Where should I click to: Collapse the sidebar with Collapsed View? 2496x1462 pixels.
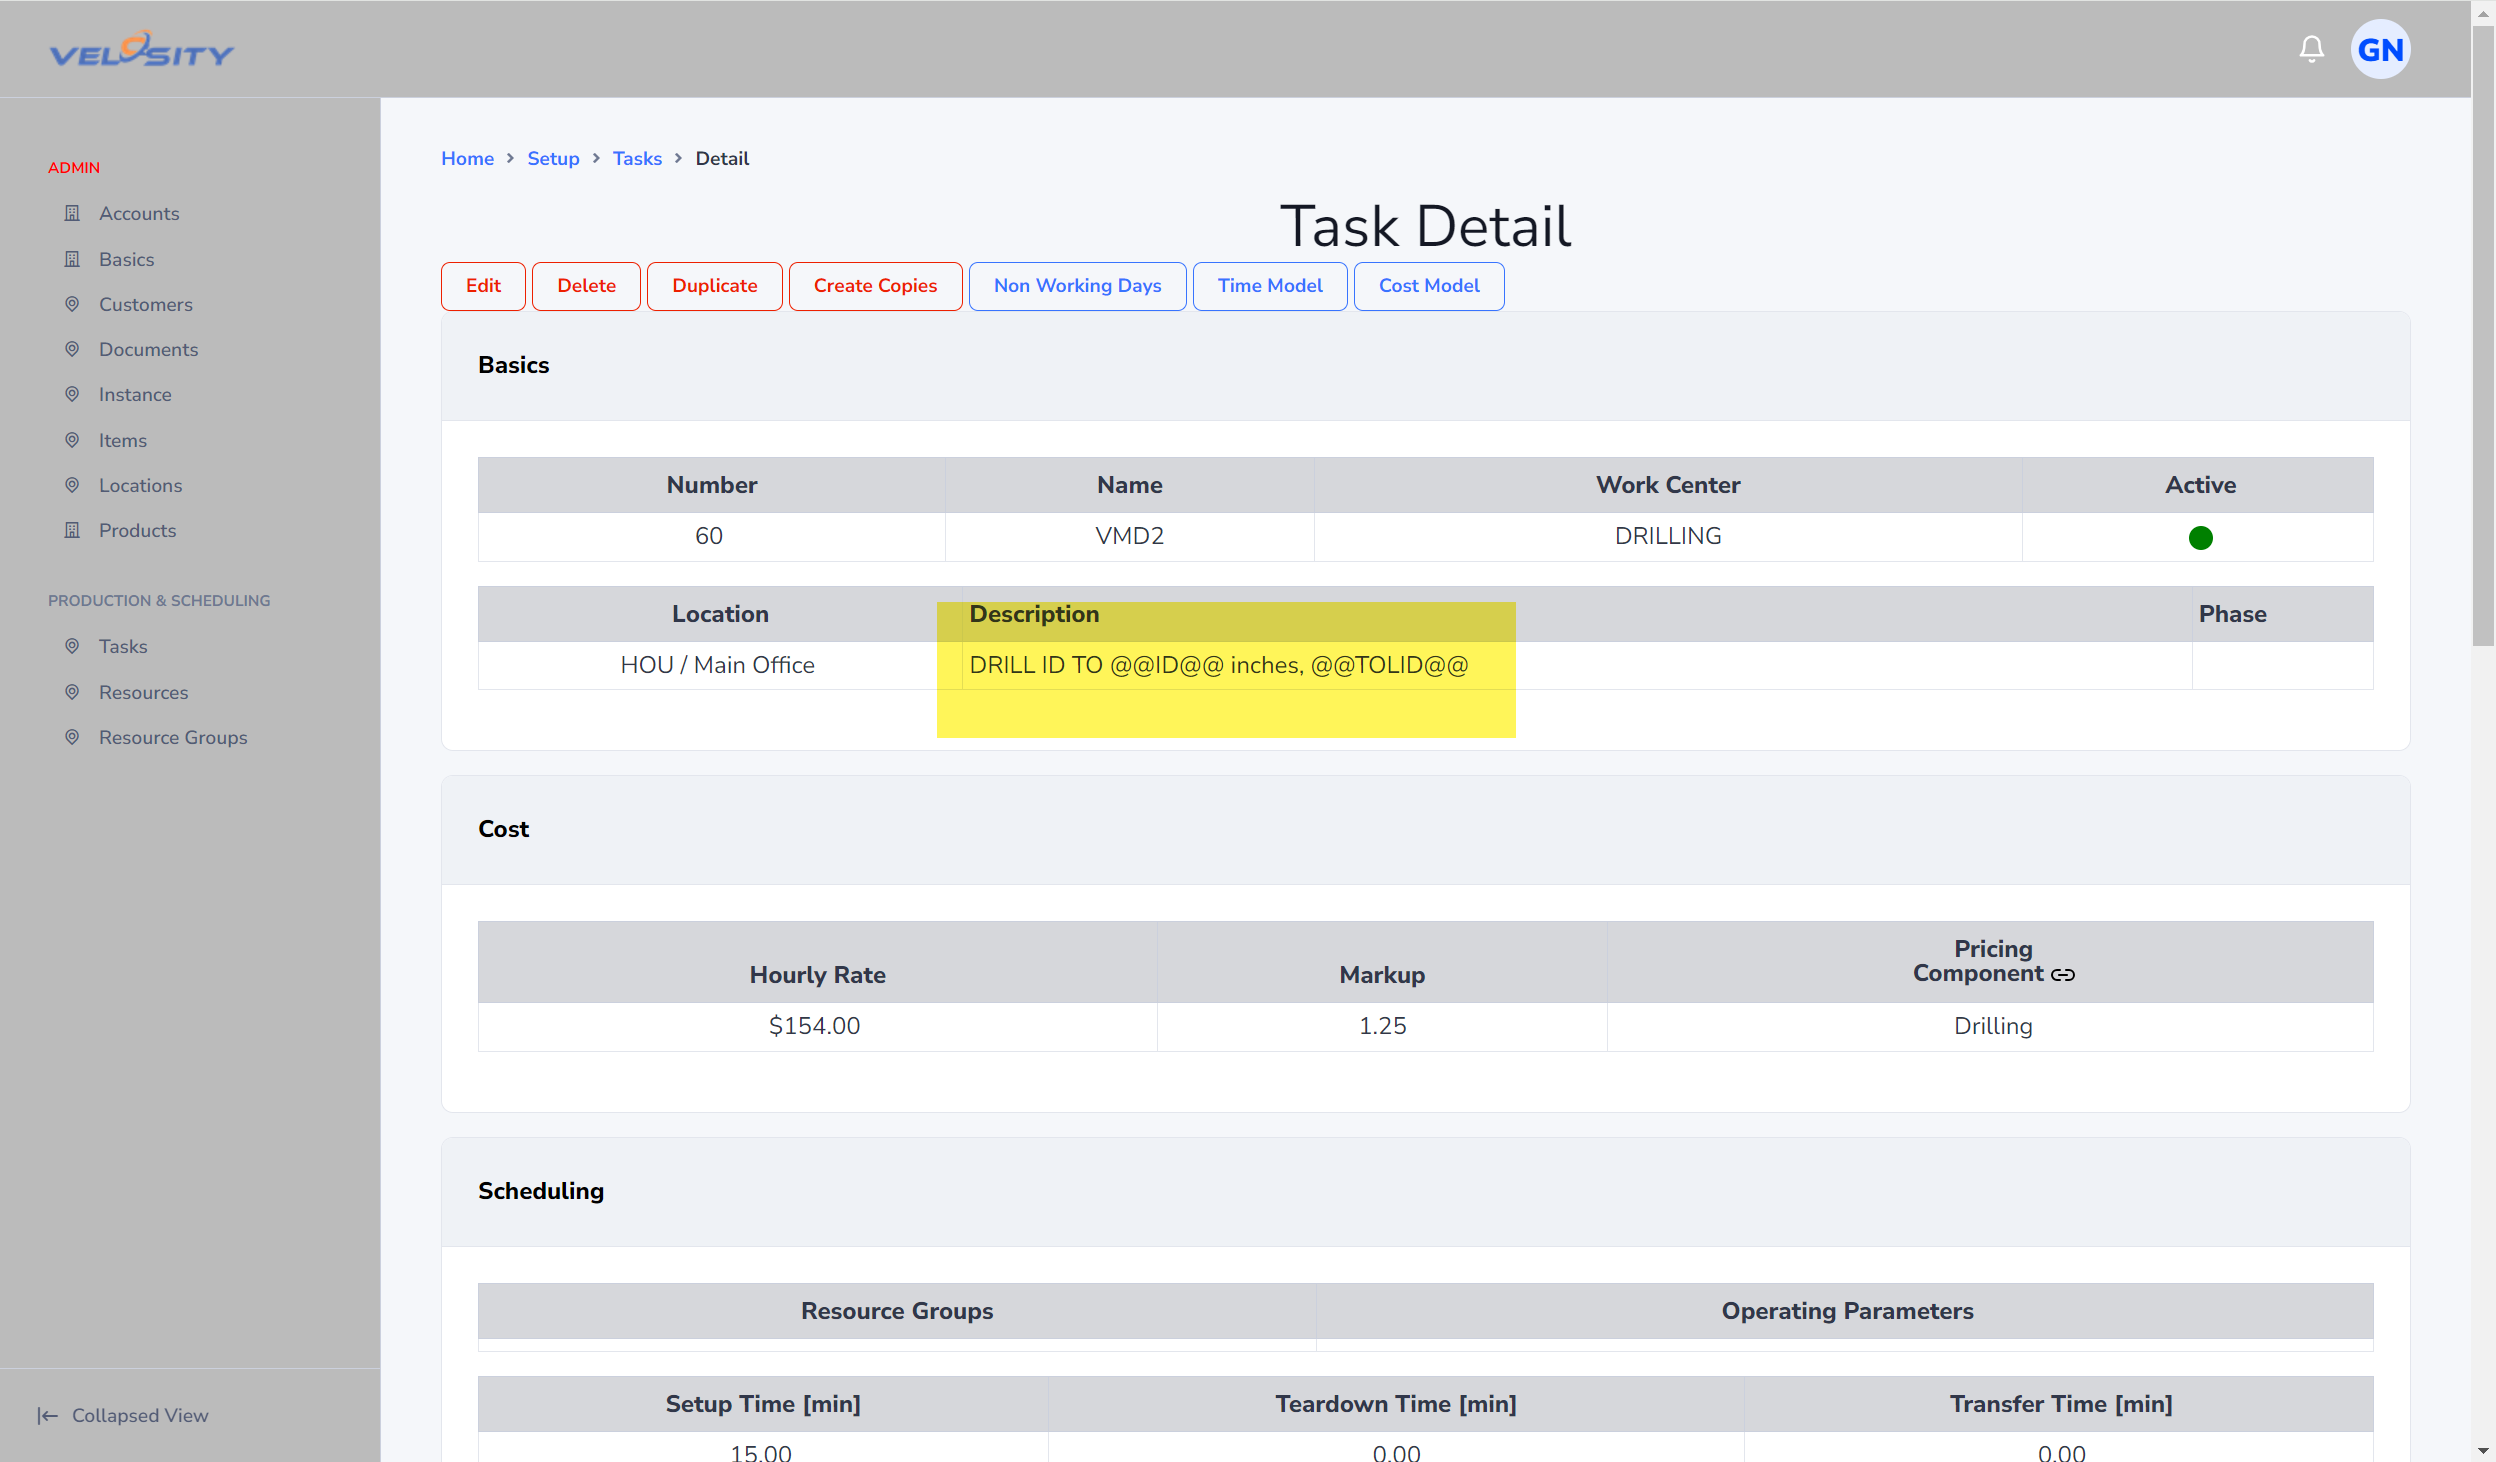pyautogui.click(x=123, y=1415)
